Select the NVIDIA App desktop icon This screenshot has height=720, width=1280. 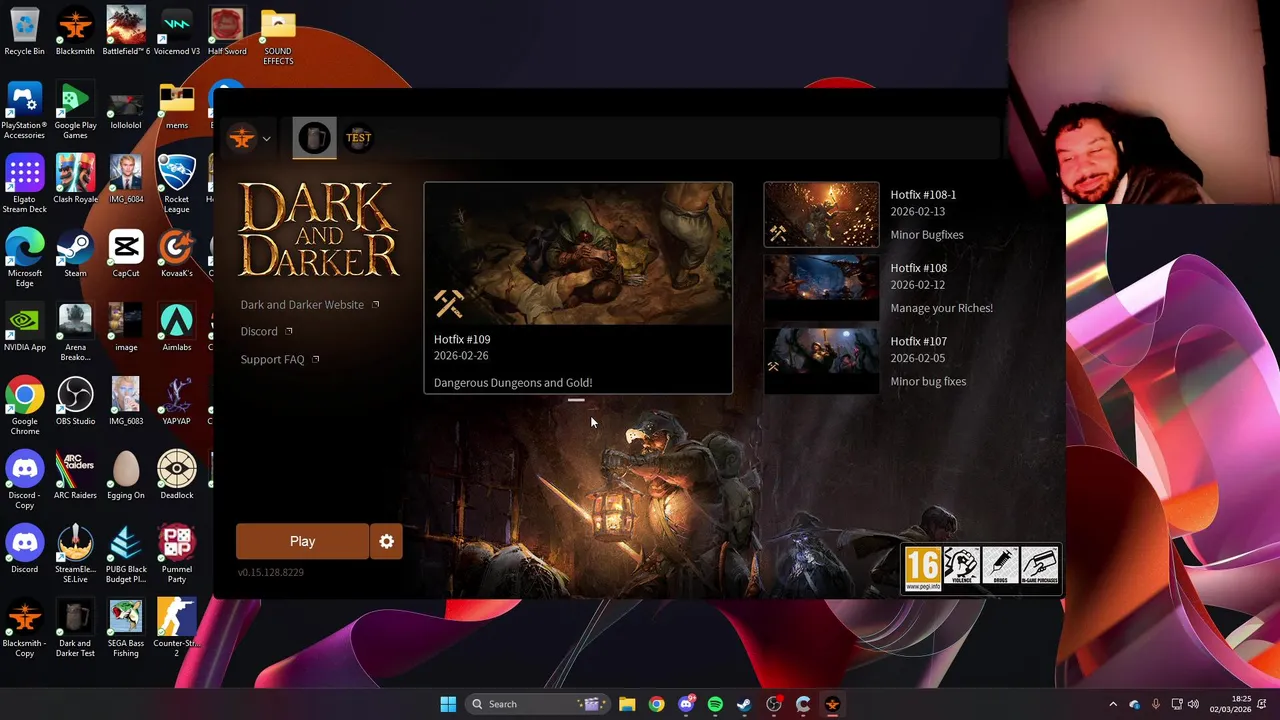[x=24, y=327]
